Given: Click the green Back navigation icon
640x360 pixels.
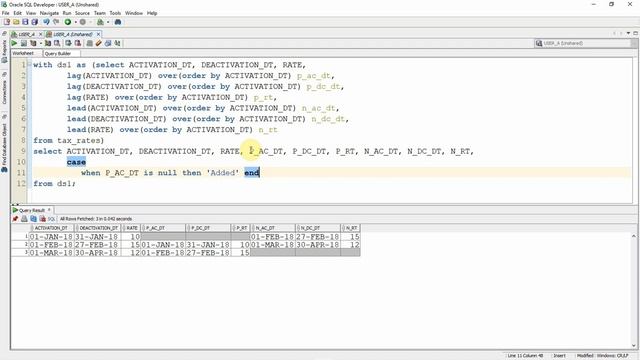Looking at the screenshot, I should 68,22.
